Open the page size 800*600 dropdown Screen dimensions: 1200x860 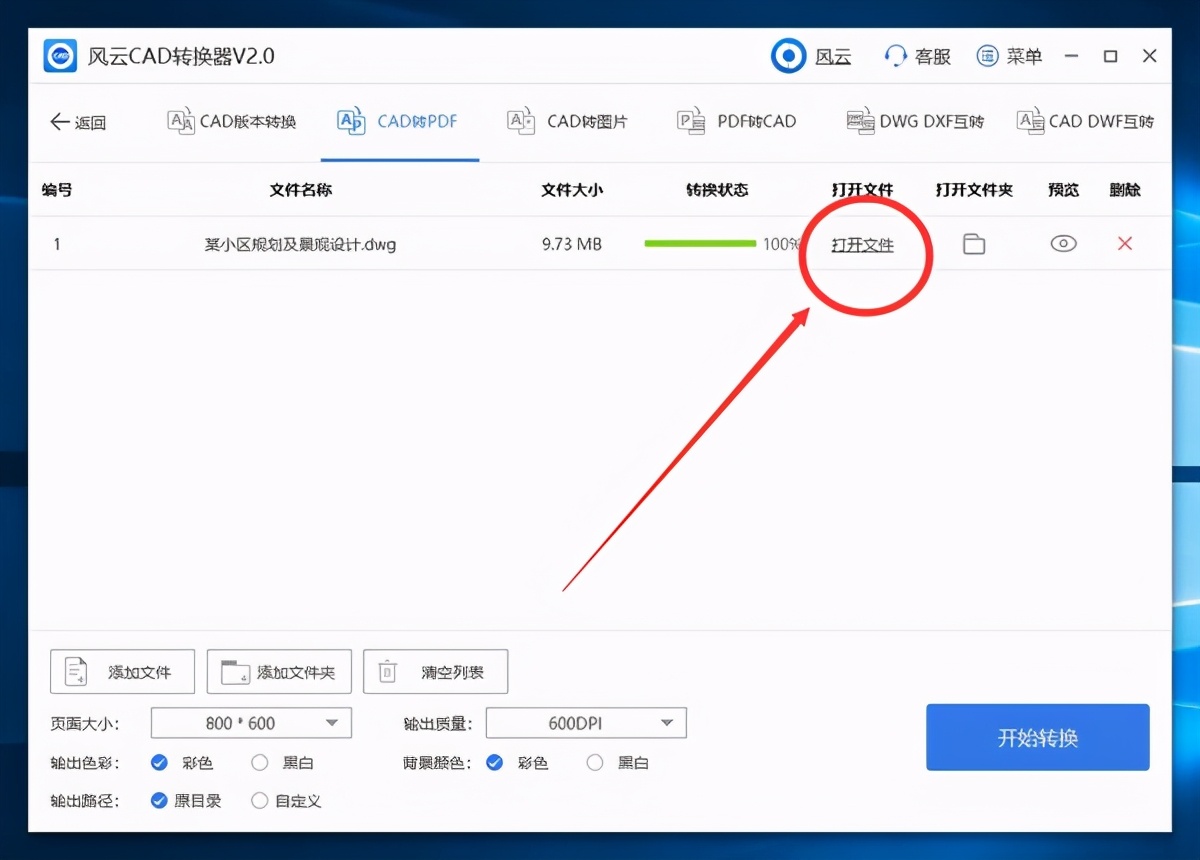[x=250, y=722]
